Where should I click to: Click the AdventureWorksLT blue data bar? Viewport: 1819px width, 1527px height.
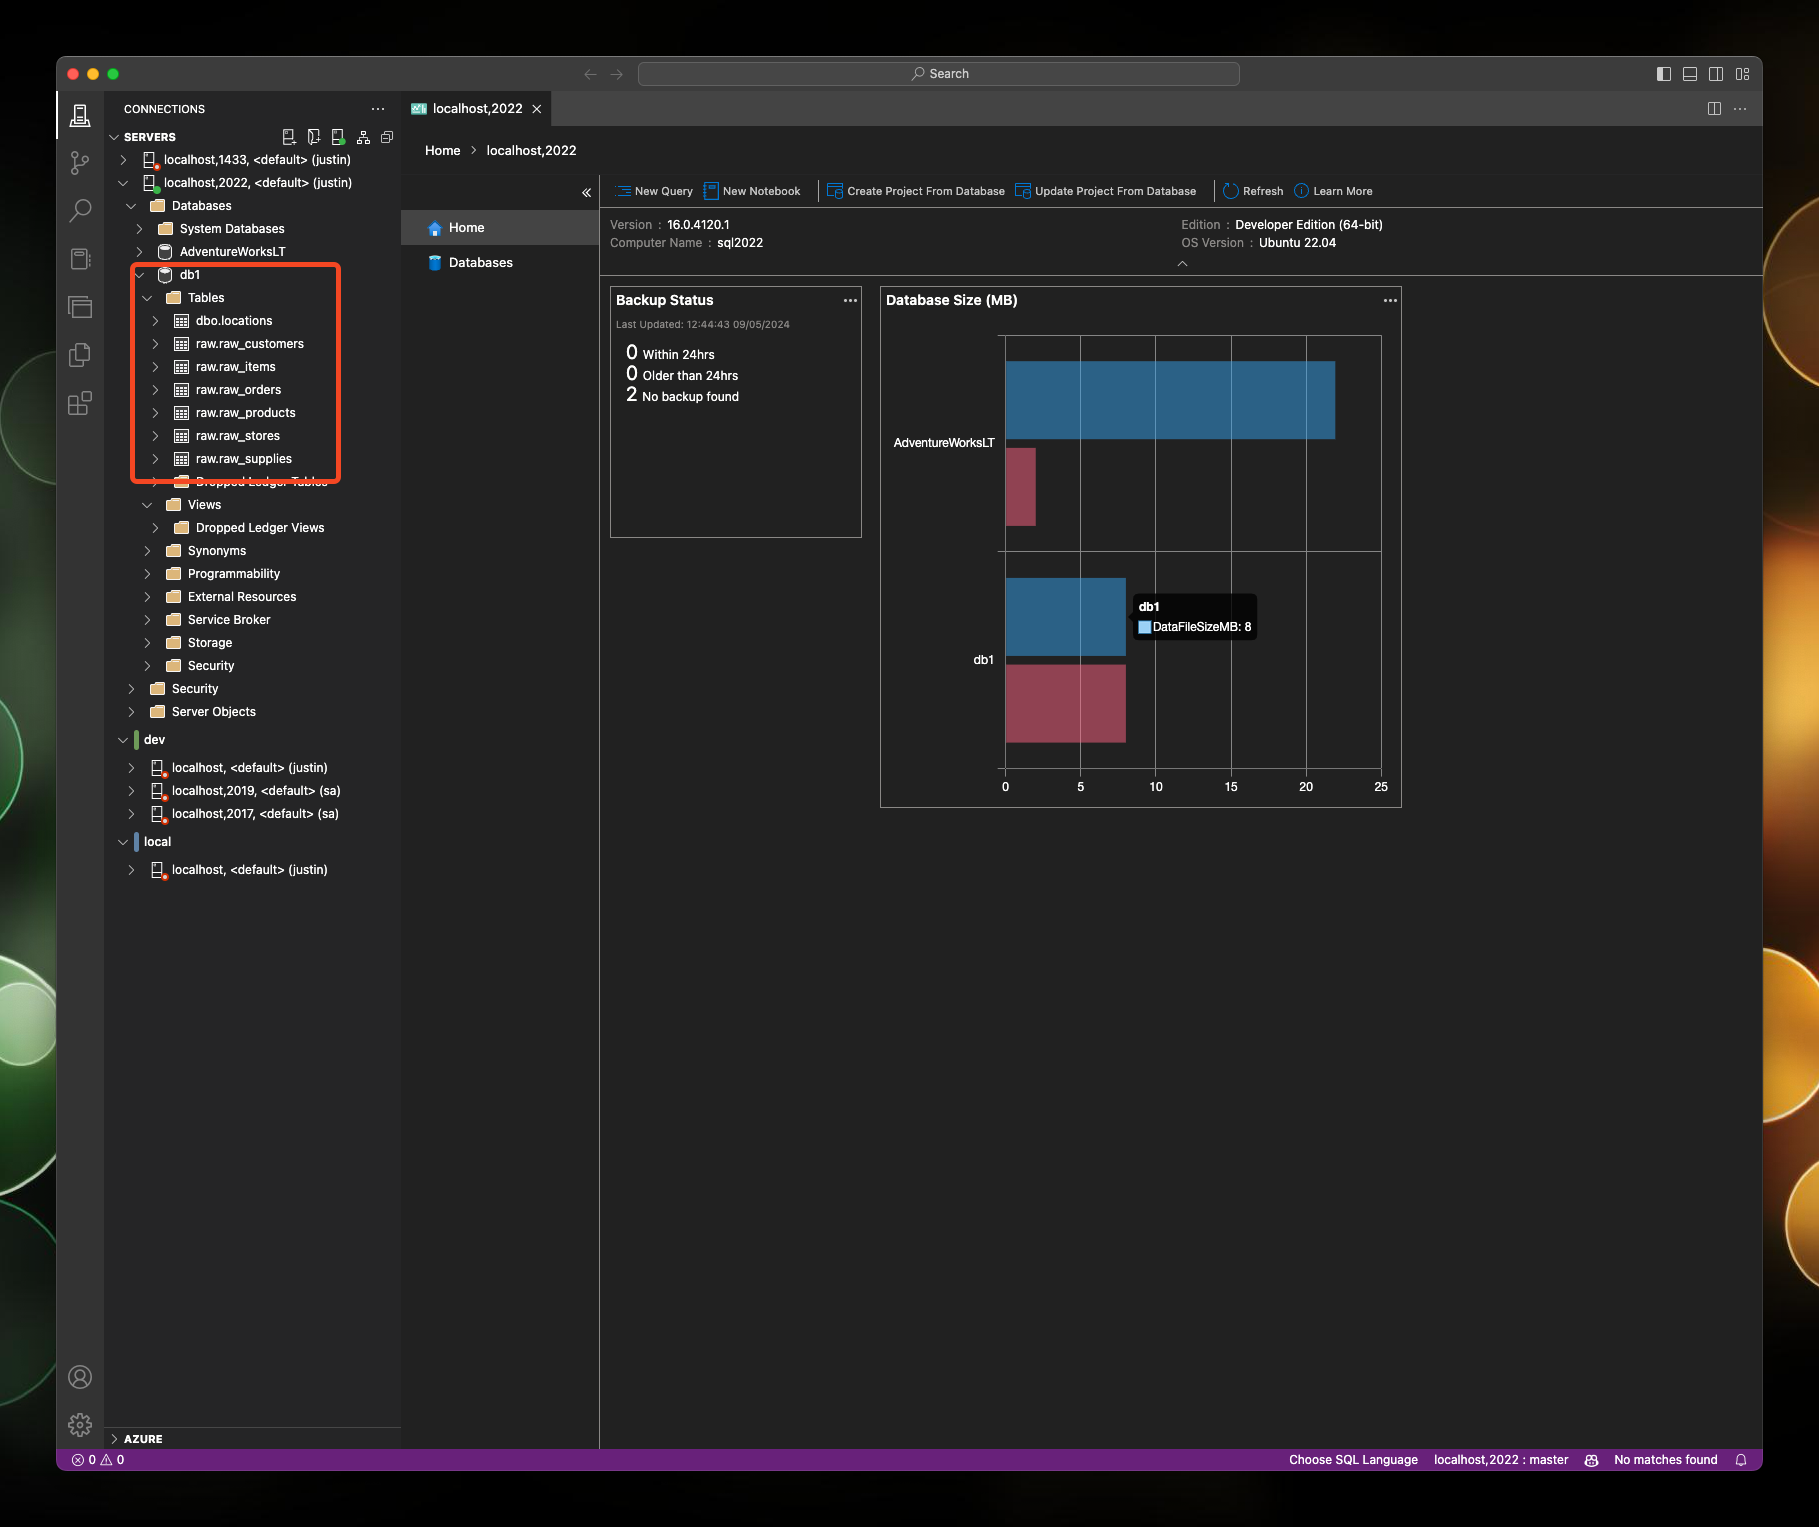(1170, 400)
